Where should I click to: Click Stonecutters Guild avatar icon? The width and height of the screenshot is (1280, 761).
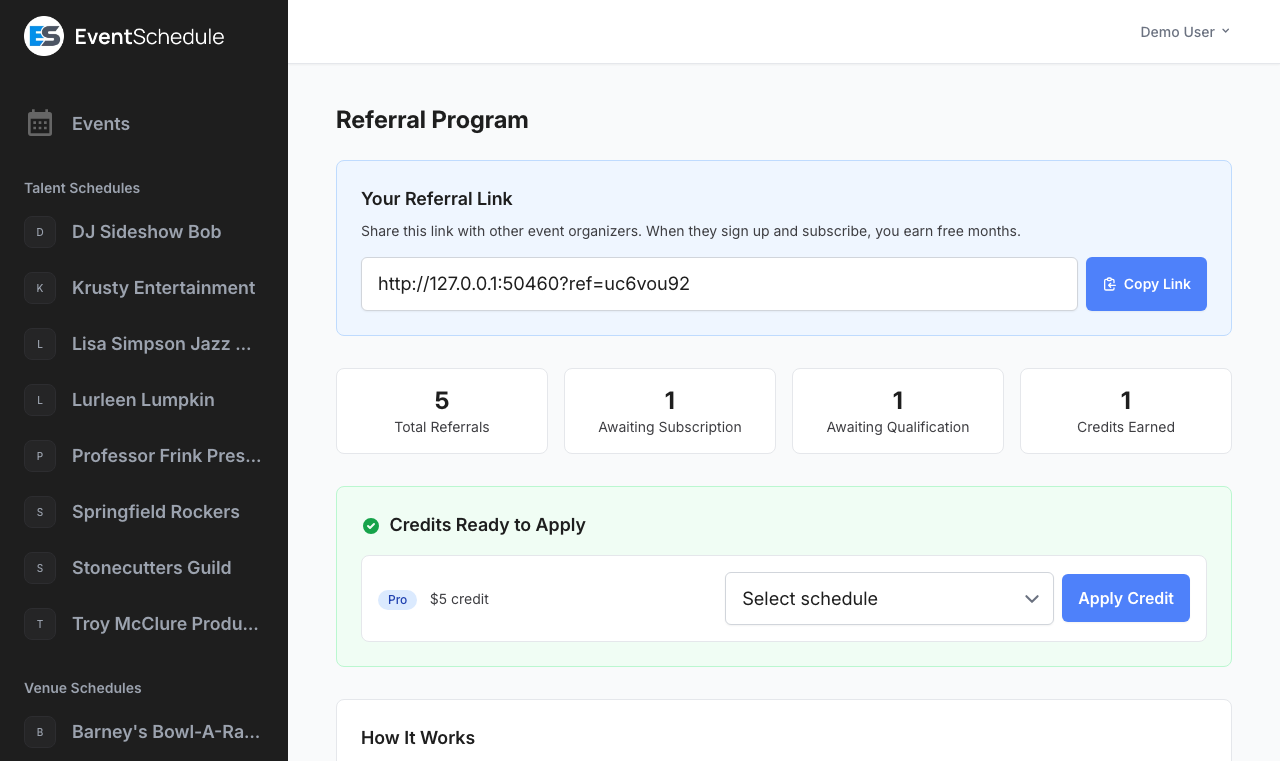(x=39, y=568)
